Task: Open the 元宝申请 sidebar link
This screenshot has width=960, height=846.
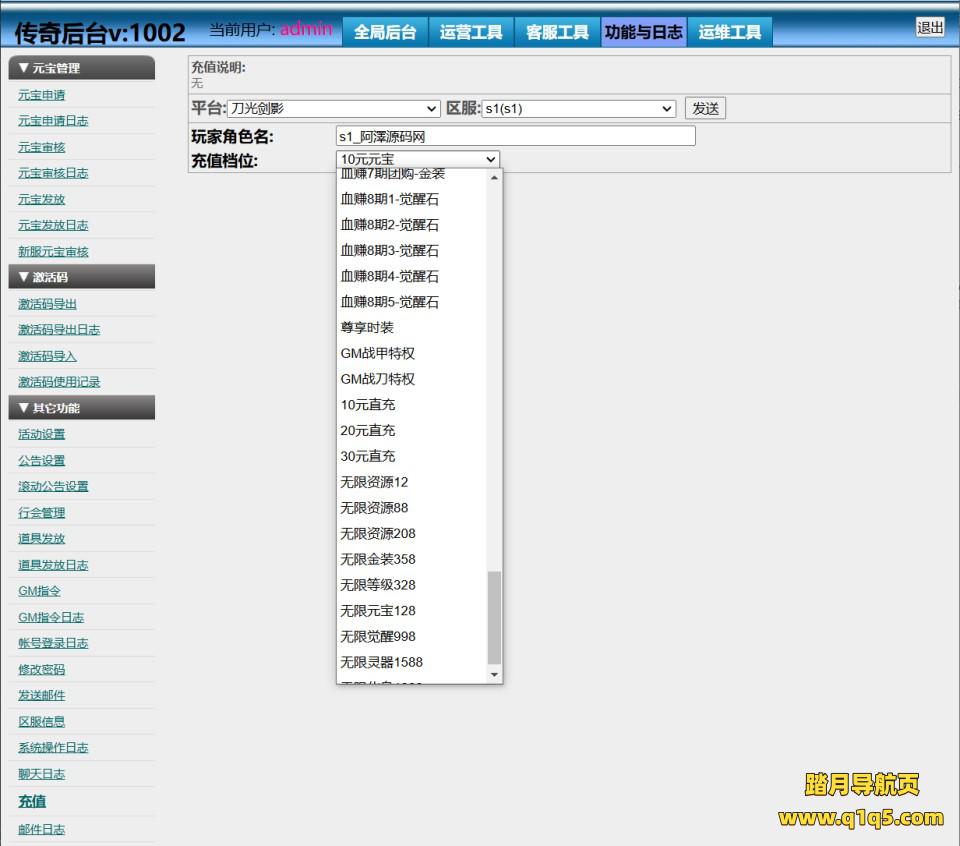Action: [x=42, y=95]
